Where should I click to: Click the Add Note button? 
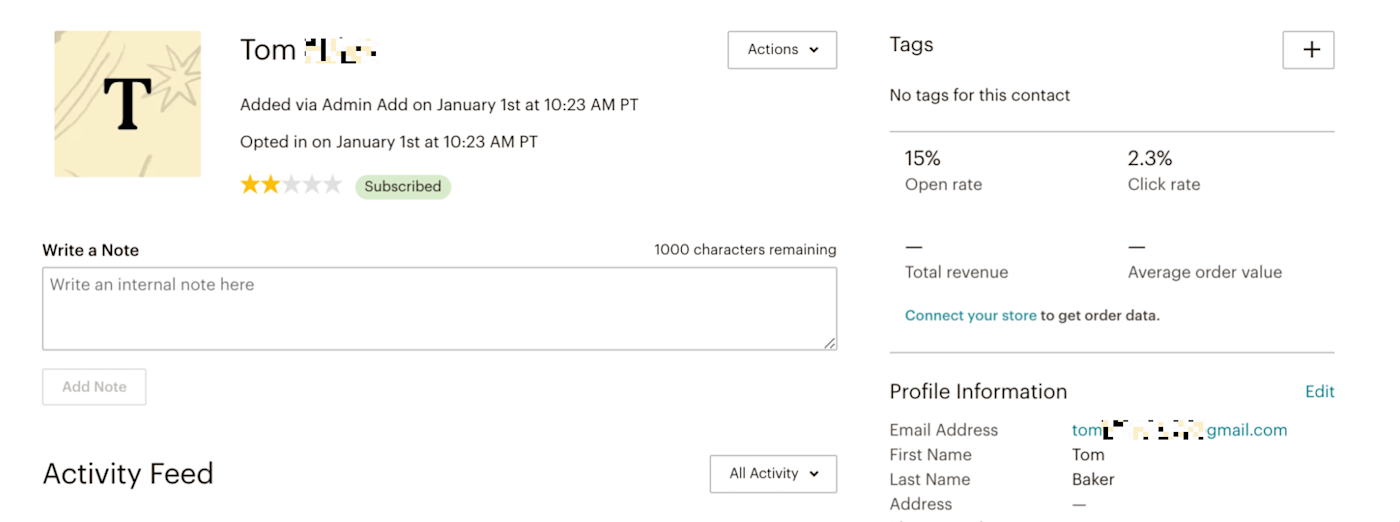click(x=94, y=387)
